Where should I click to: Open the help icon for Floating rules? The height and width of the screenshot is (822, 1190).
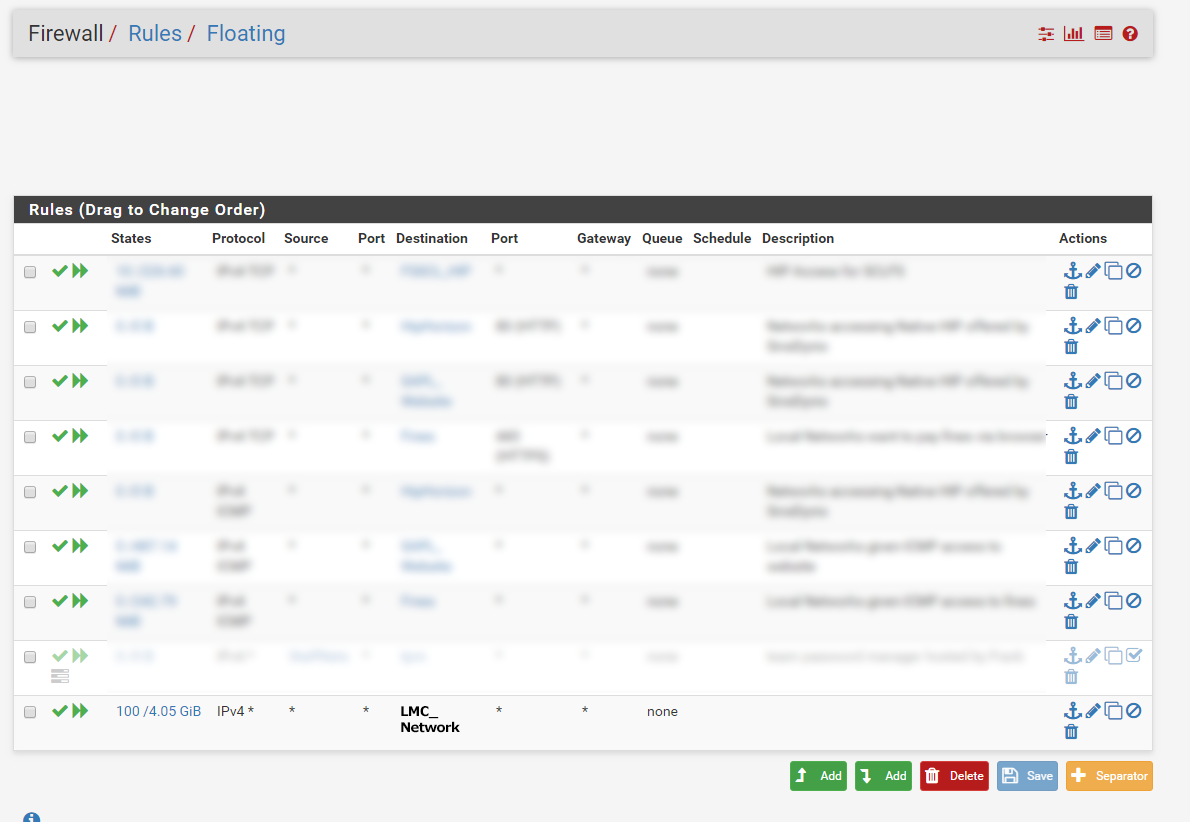click(x=1130, y=33)
